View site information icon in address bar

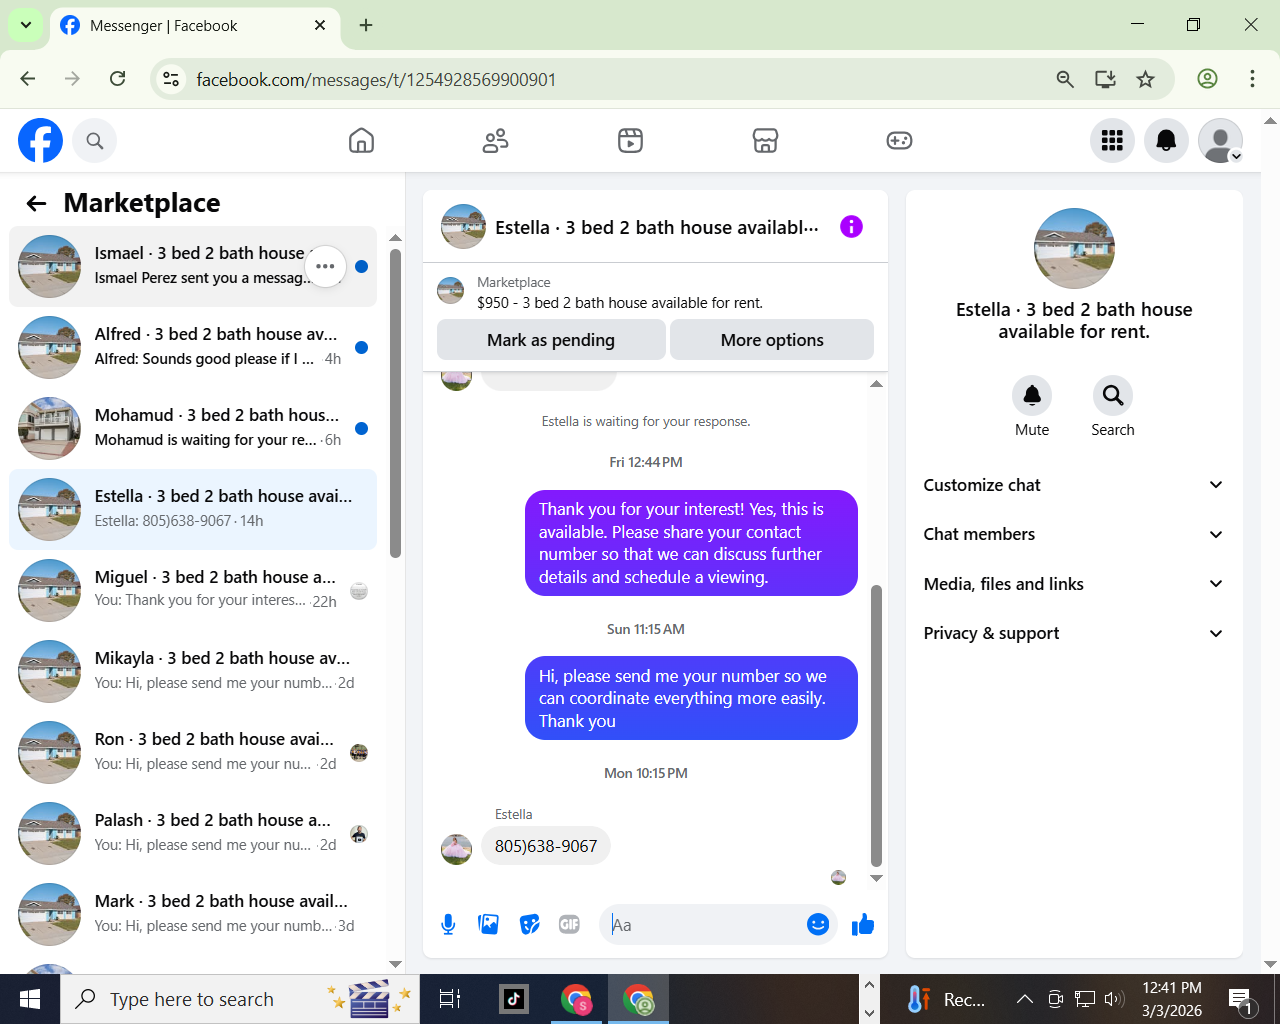click(171, 79)
